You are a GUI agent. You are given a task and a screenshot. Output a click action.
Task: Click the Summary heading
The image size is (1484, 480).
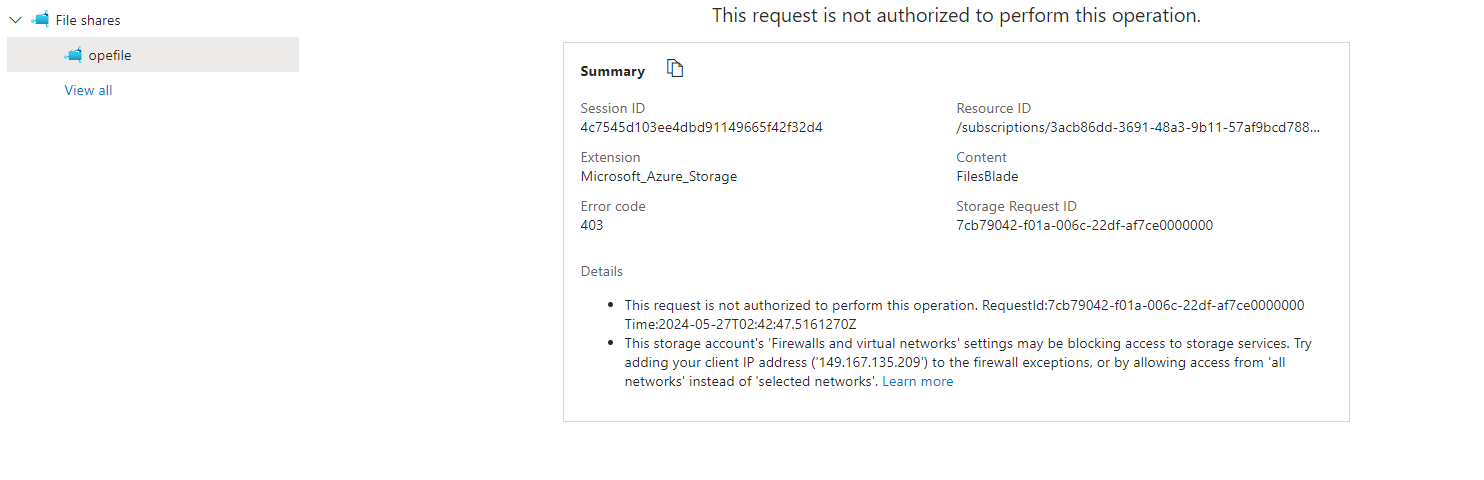pyautogui.click(x=612, y=71)
